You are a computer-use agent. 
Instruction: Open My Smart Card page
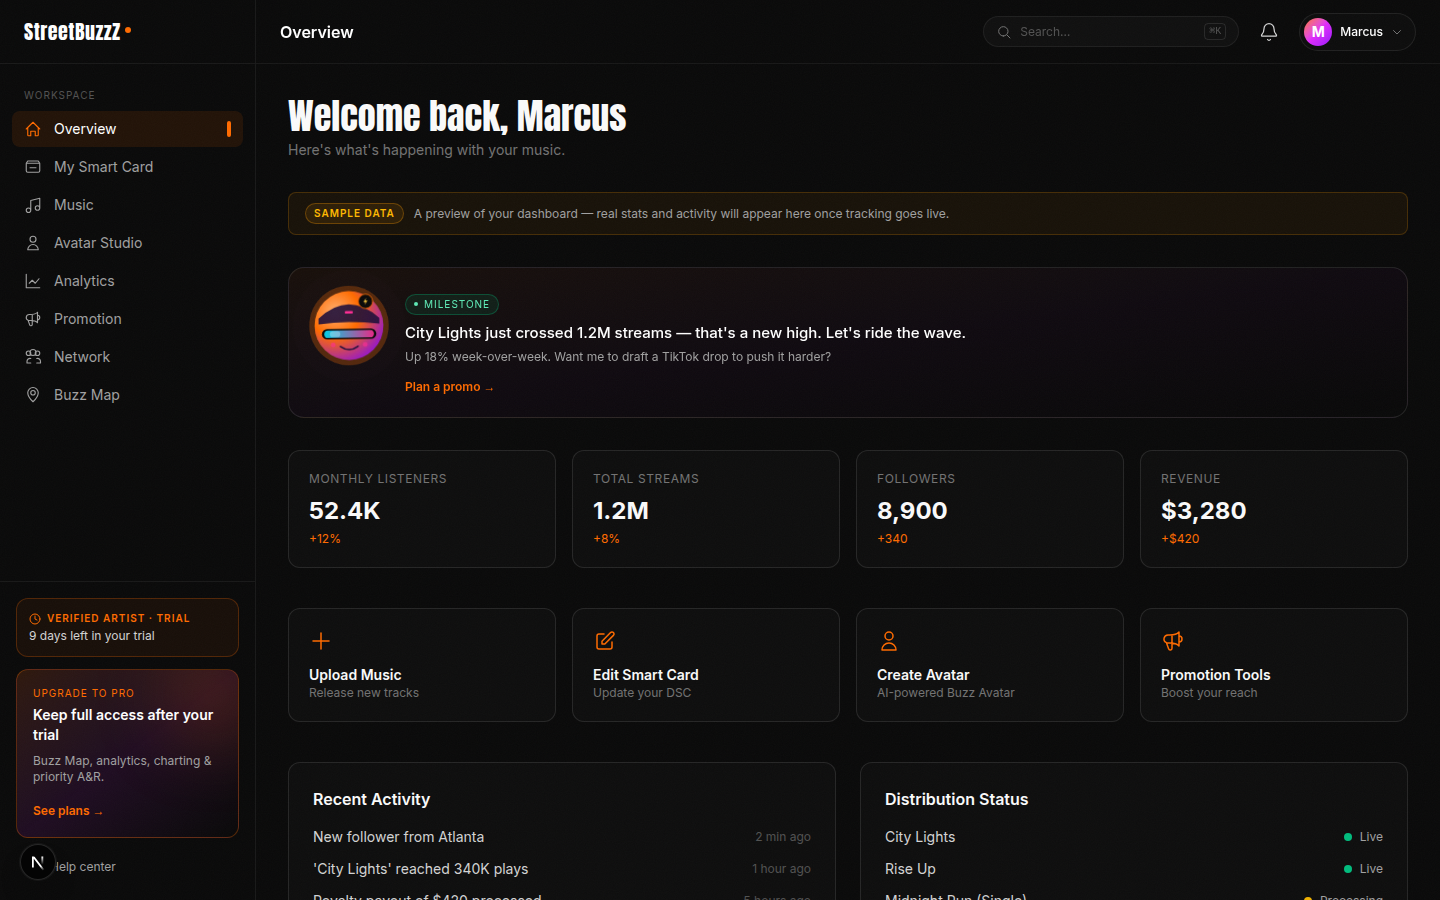pos(127,167)
